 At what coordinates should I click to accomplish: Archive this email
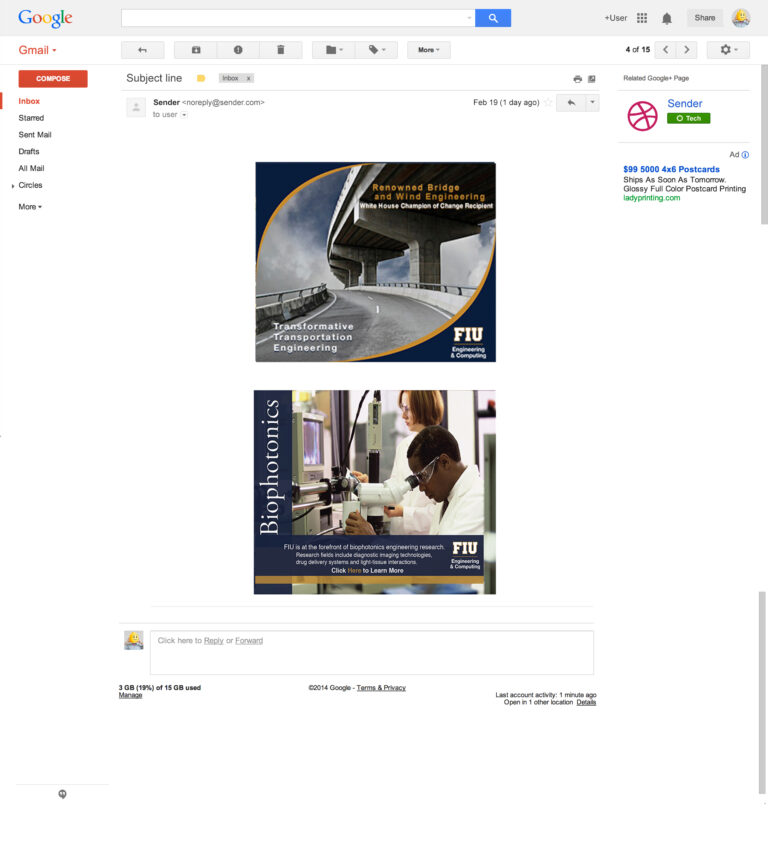pyautogui.click(x=196, y=50)
